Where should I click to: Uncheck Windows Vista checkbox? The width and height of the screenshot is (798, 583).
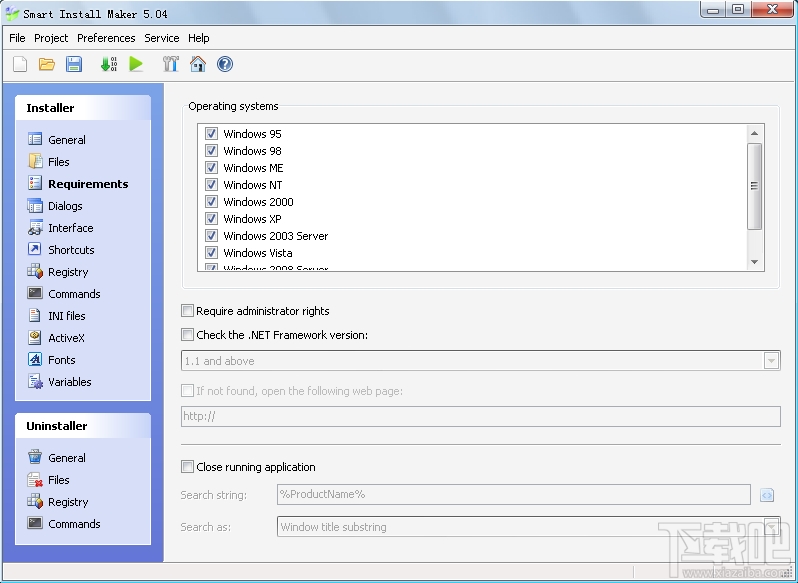pos(211,252)
